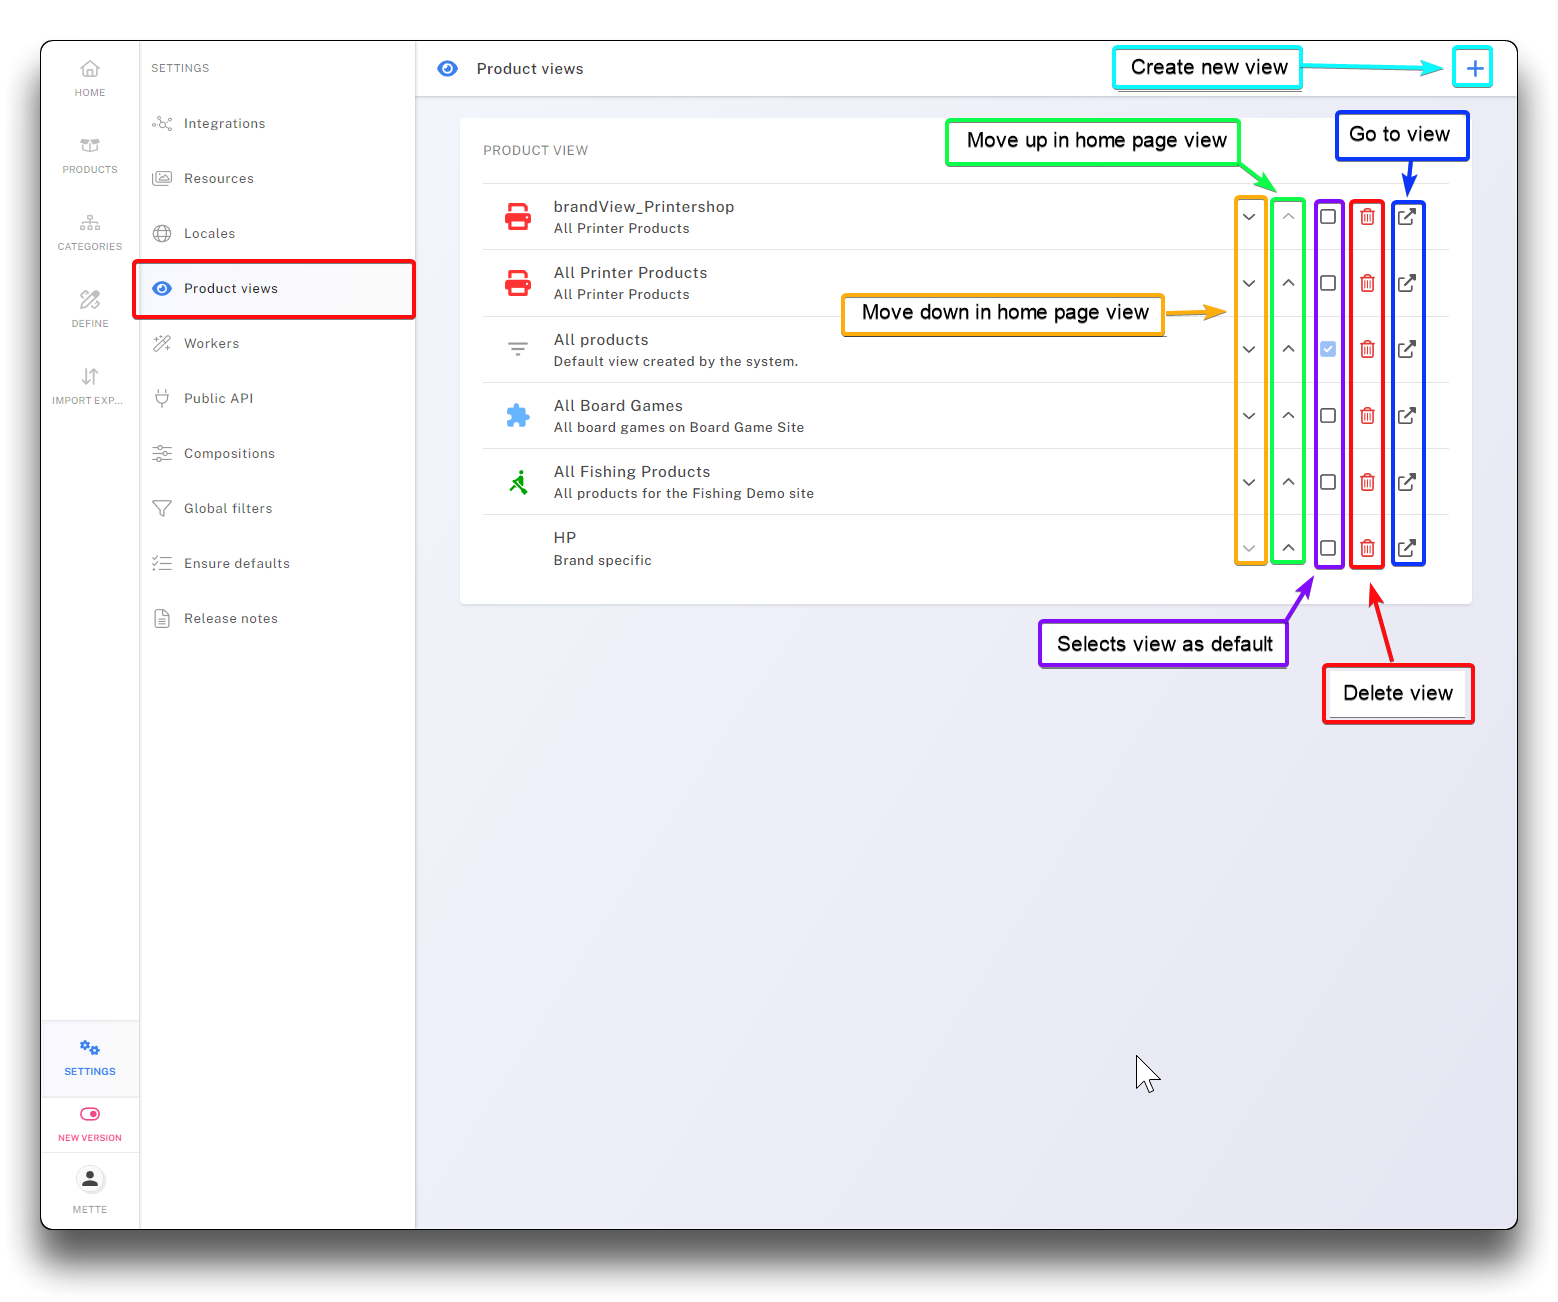Screen dimensions: 1558x1302
Task: Select the All Fishing Products row title
Action: pyautogui.click(x=632, y=472)
